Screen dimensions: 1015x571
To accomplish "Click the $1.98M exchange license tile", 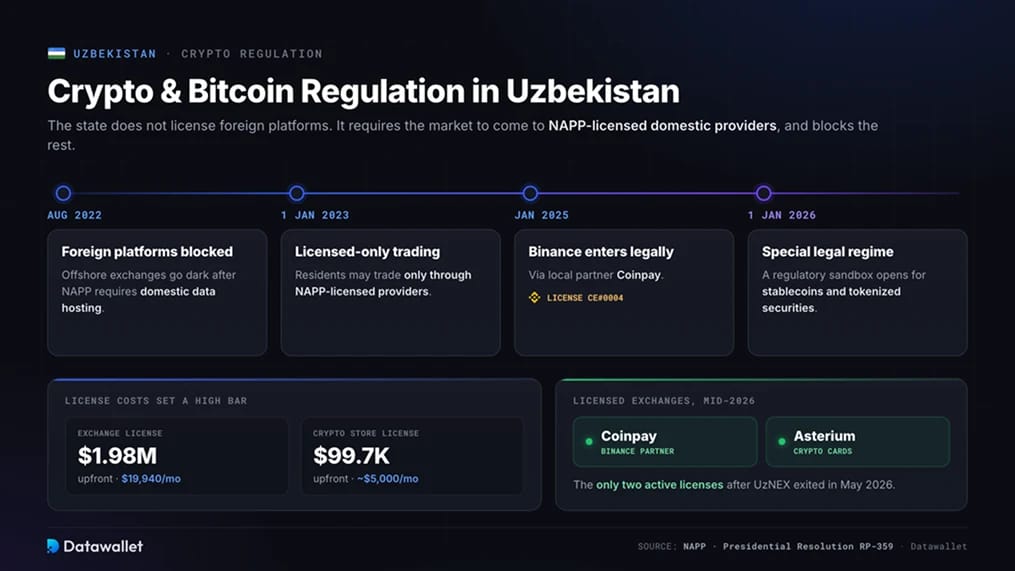I will [x=177, y=456].
